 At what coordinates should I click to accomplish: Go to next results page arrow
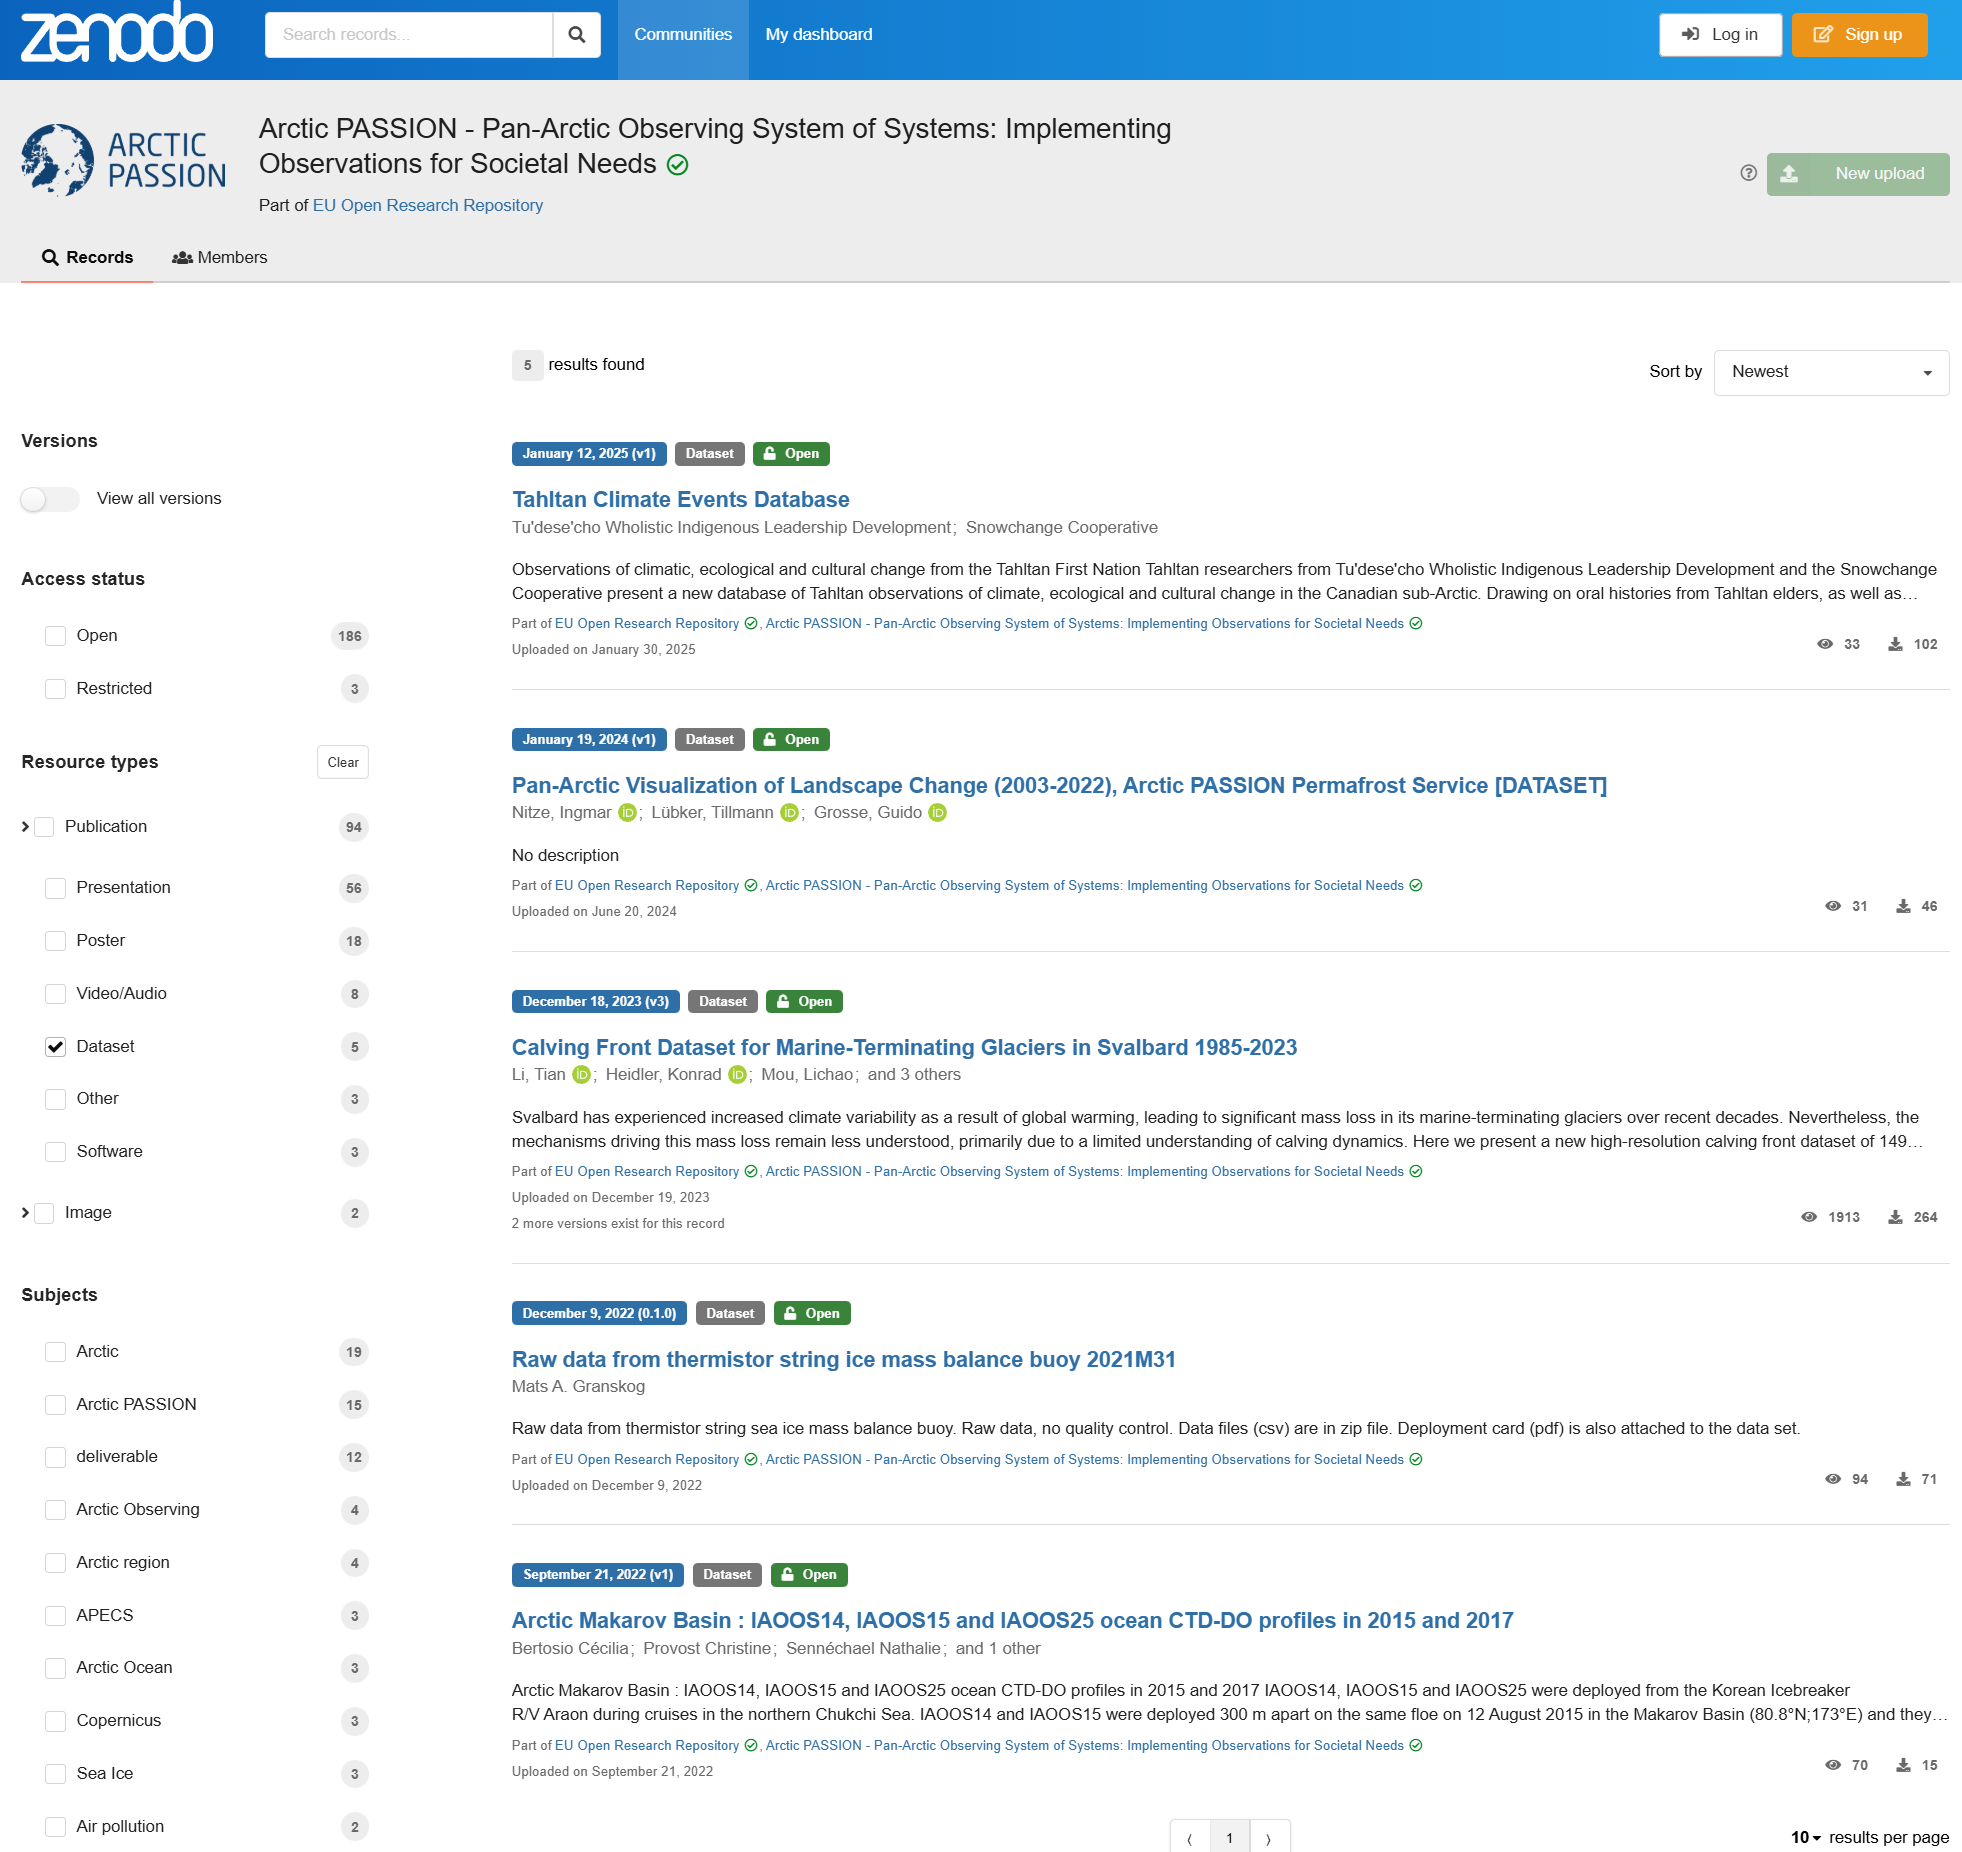(x=1268, y=1838)
